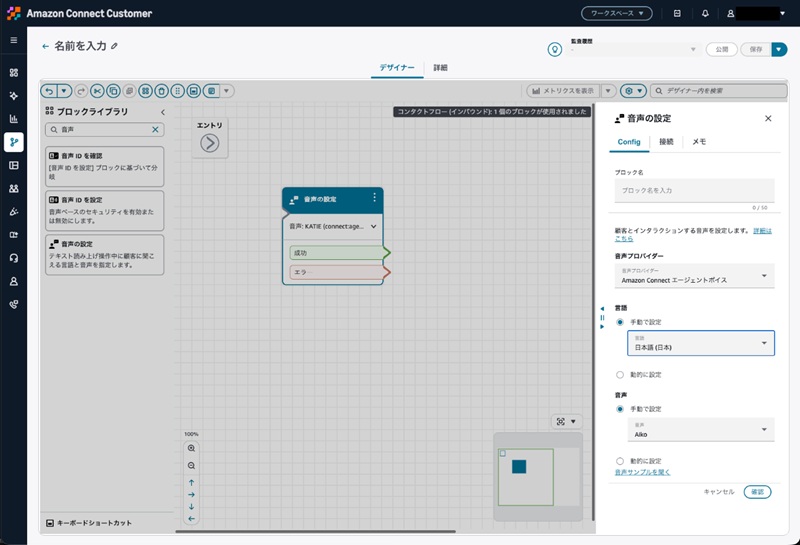Screen dimensions: 800x545
Task: Zoom in on the flow canvas
Action: 191,448
